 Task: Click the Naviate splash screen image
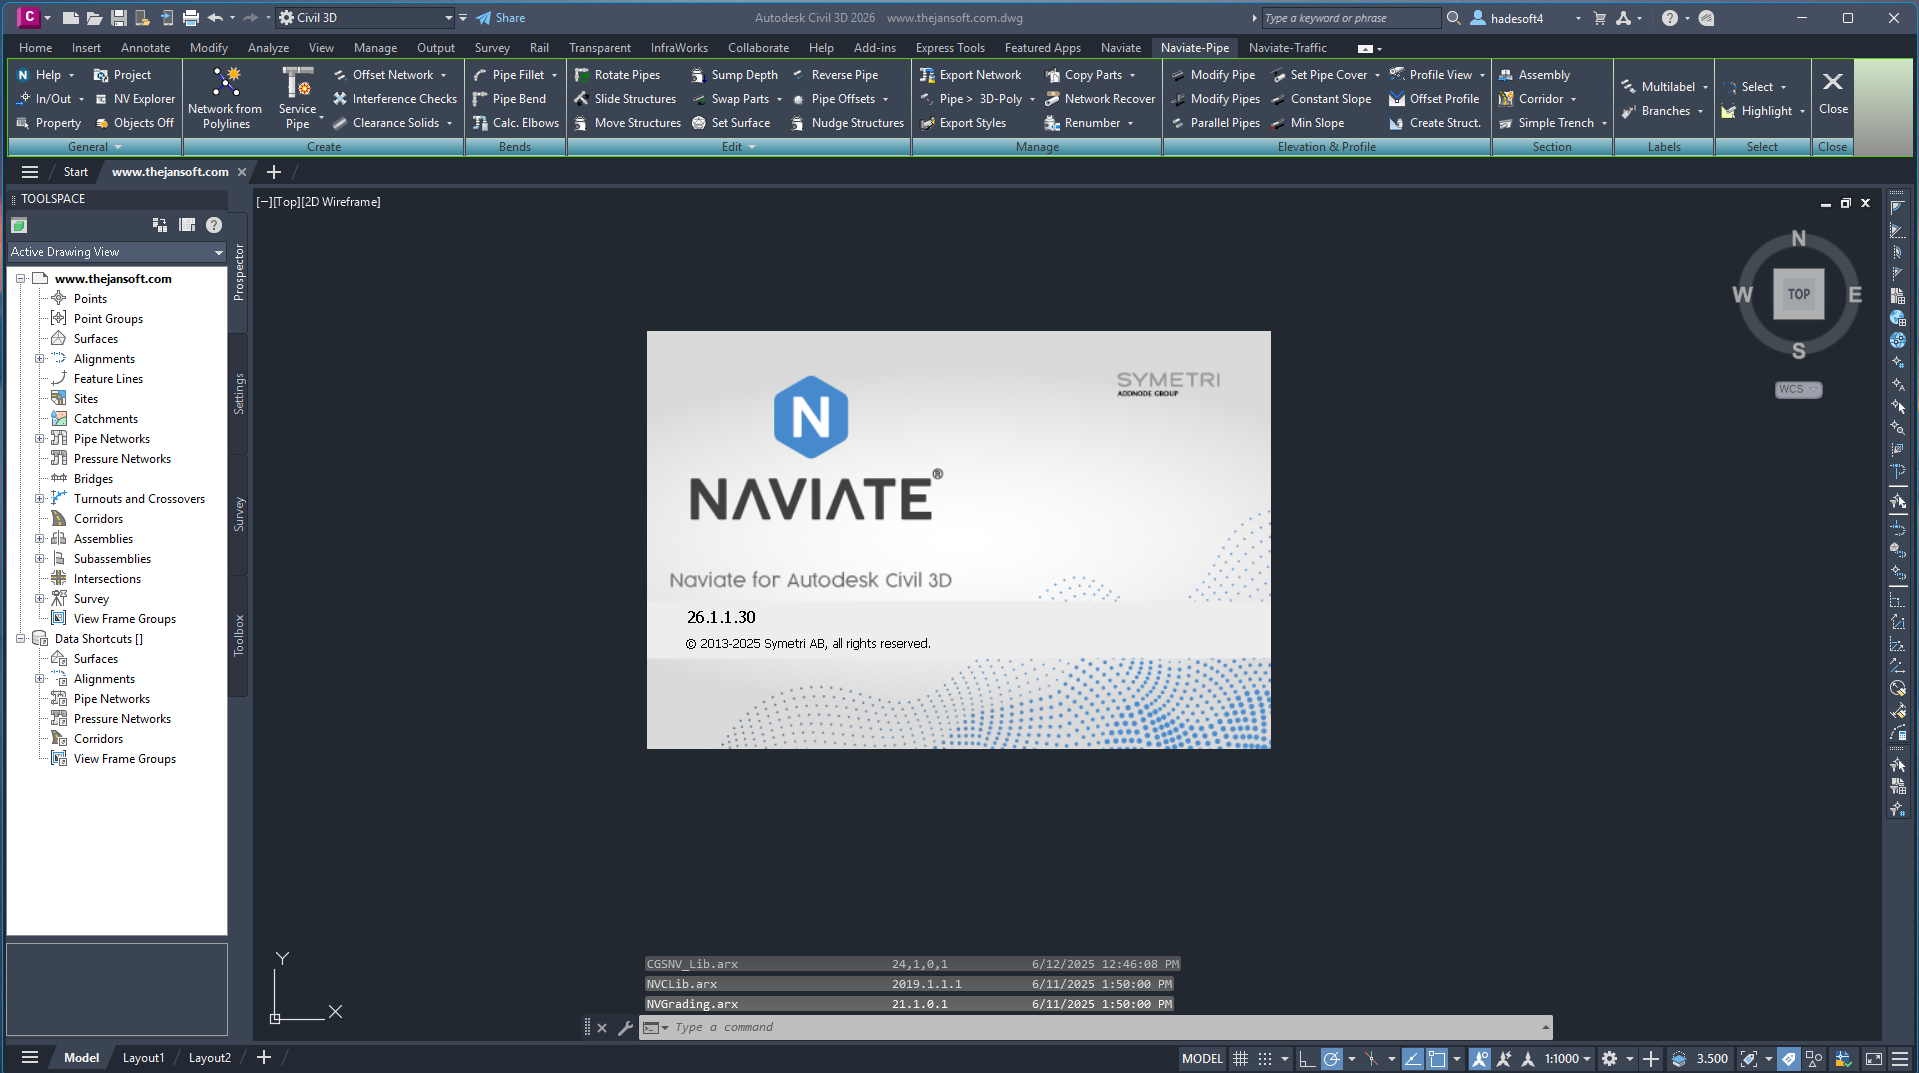coord(958,540)
